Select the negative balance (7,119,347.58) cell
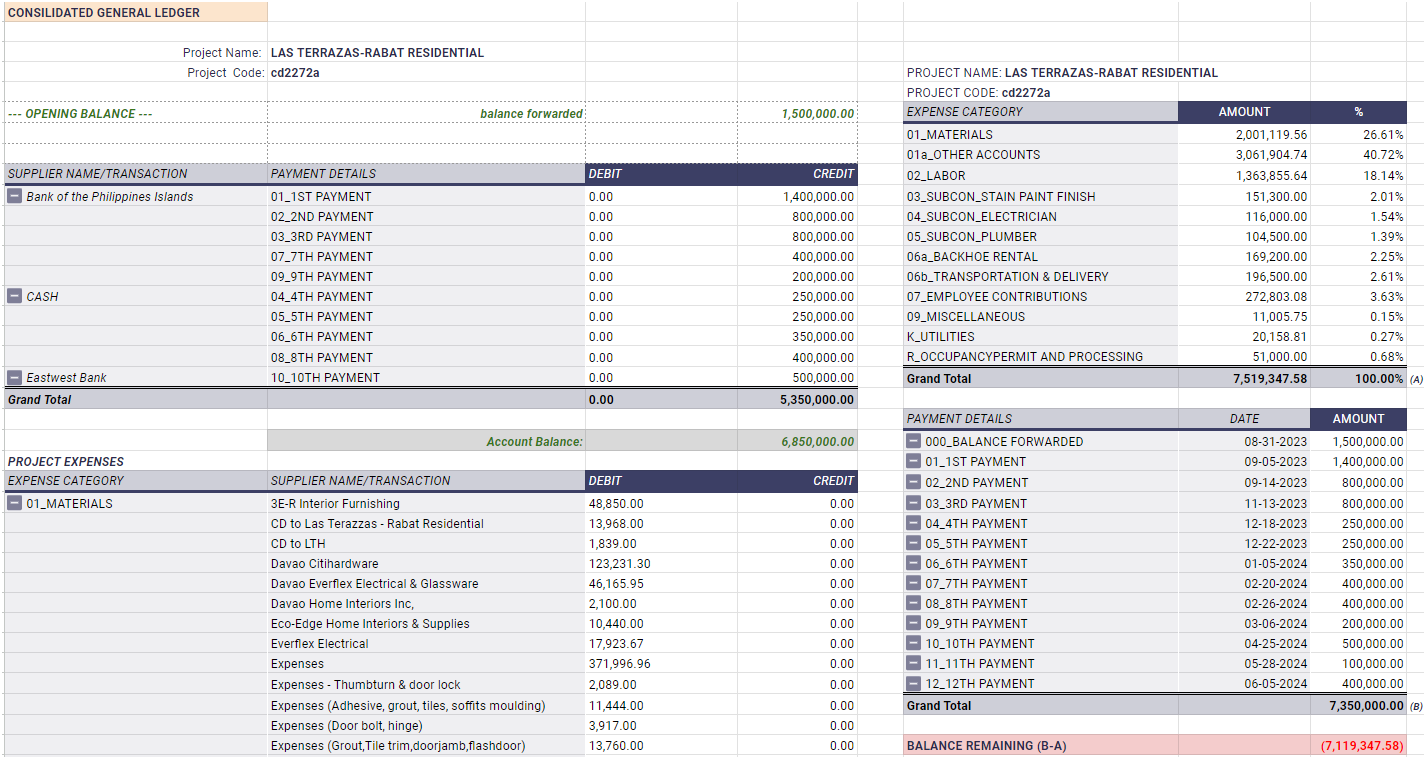The width and height of the screenshot is (1426, 759). (1358, 746)
